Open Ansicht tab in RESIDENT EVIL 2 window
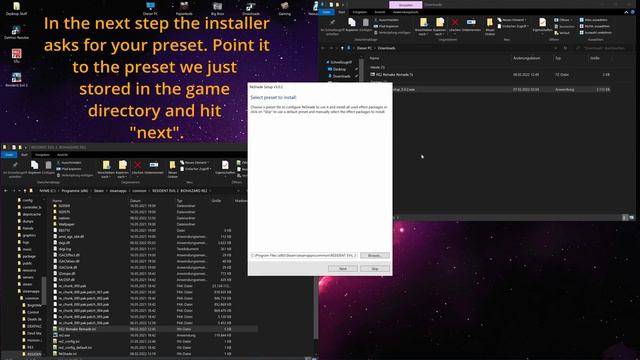This screenshot has height=360, width=640. [x=62, y=155]
